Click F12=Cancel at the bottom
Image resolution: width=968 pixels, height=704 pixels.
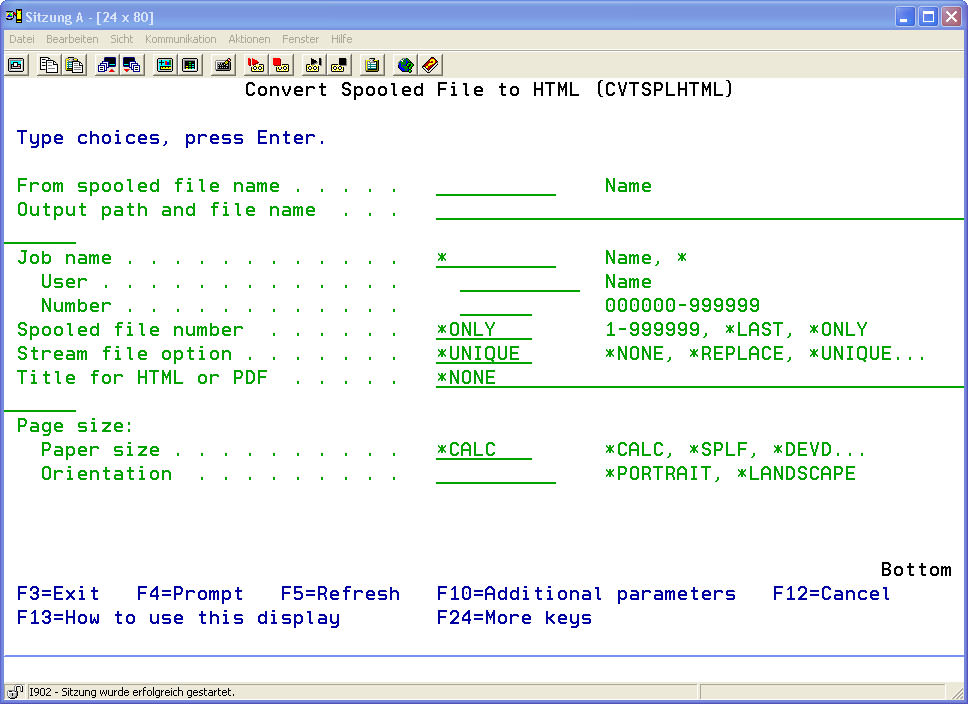pos(831,594)
